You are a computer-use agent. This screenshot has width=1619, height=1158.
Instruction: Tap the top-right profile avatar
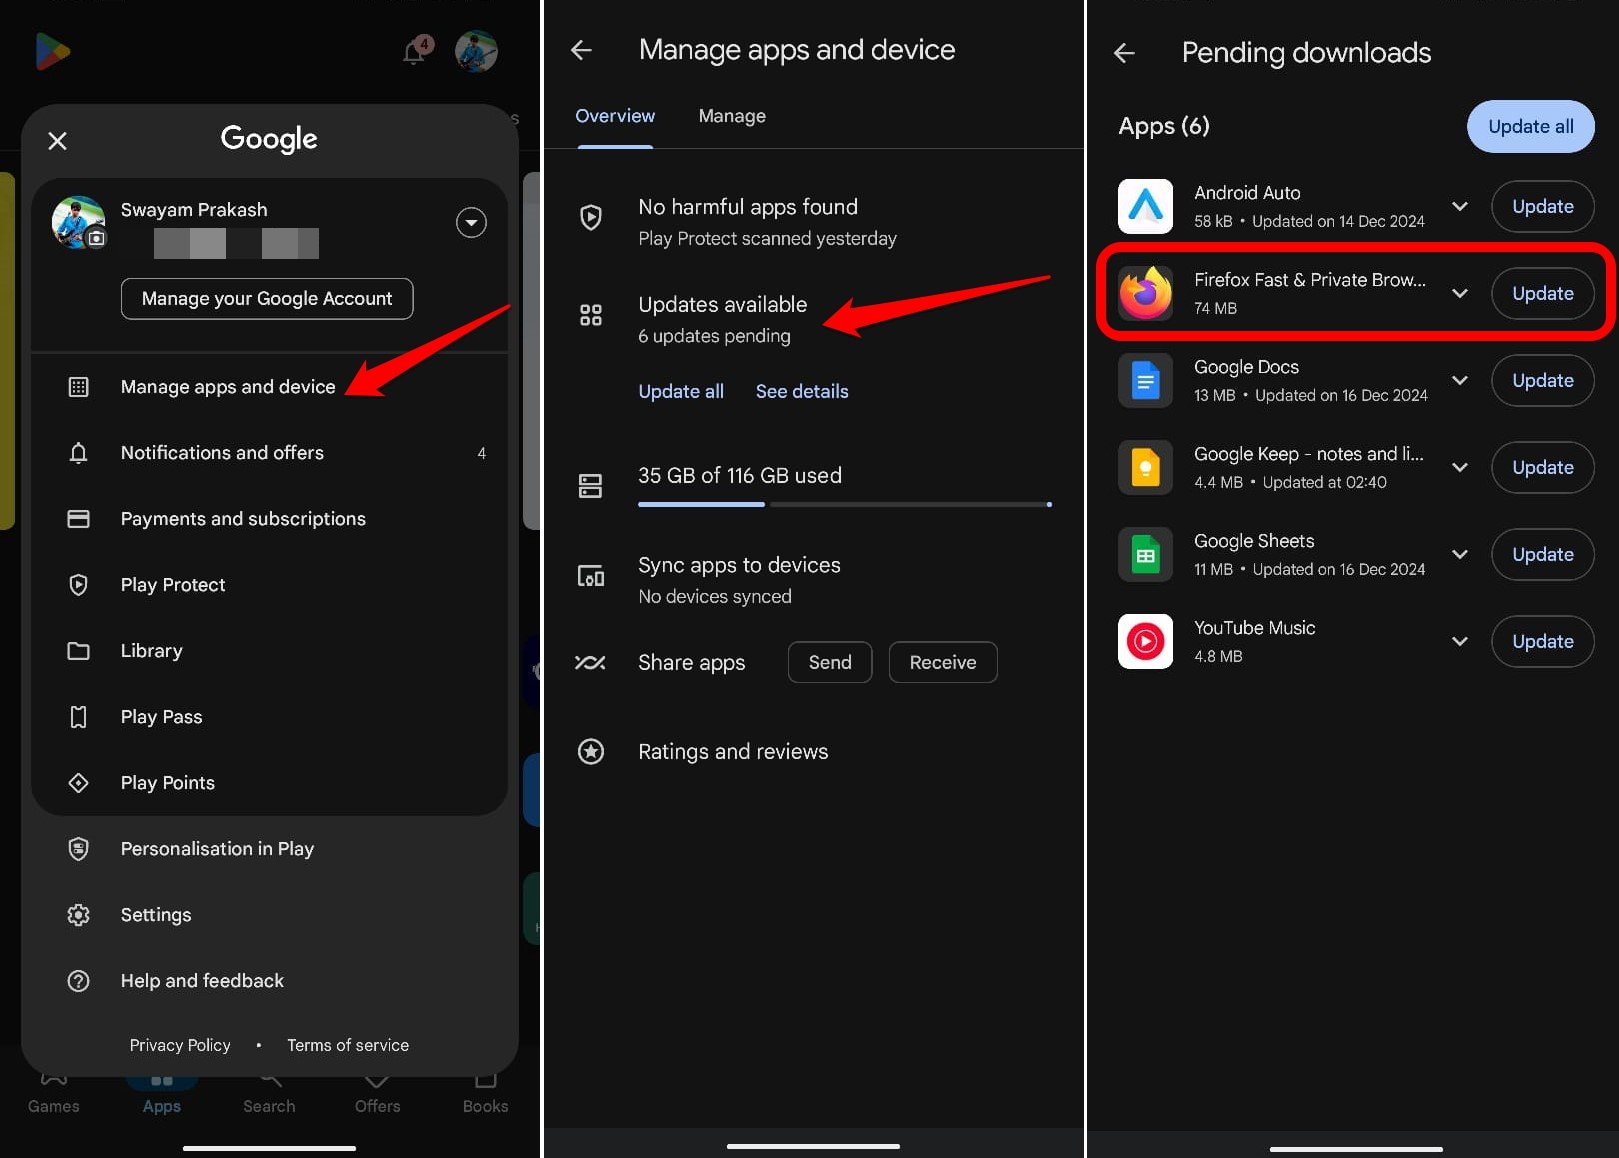(476, 51)
